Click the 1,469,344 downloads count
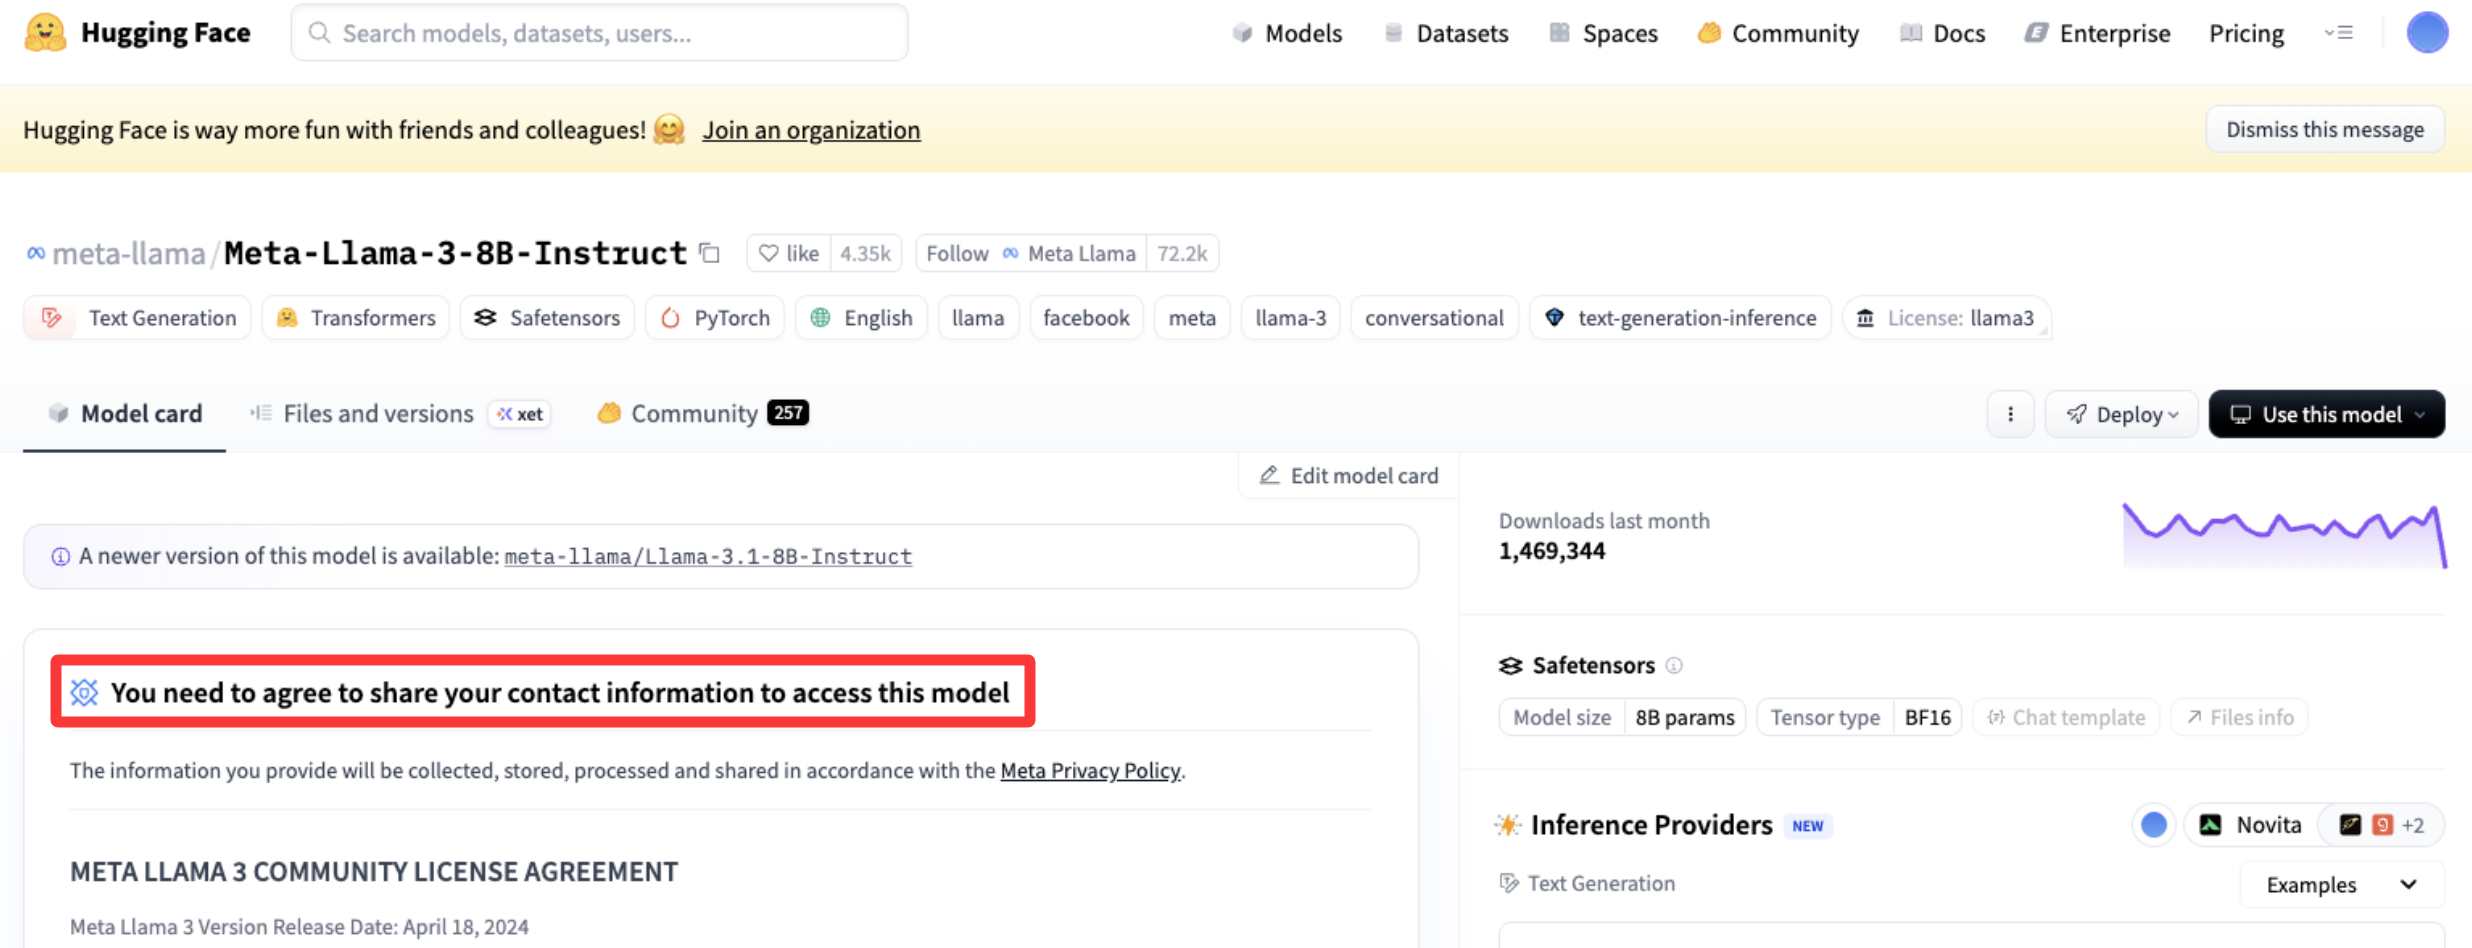This screenshot has width=2472, height=948. point(1552,551)
